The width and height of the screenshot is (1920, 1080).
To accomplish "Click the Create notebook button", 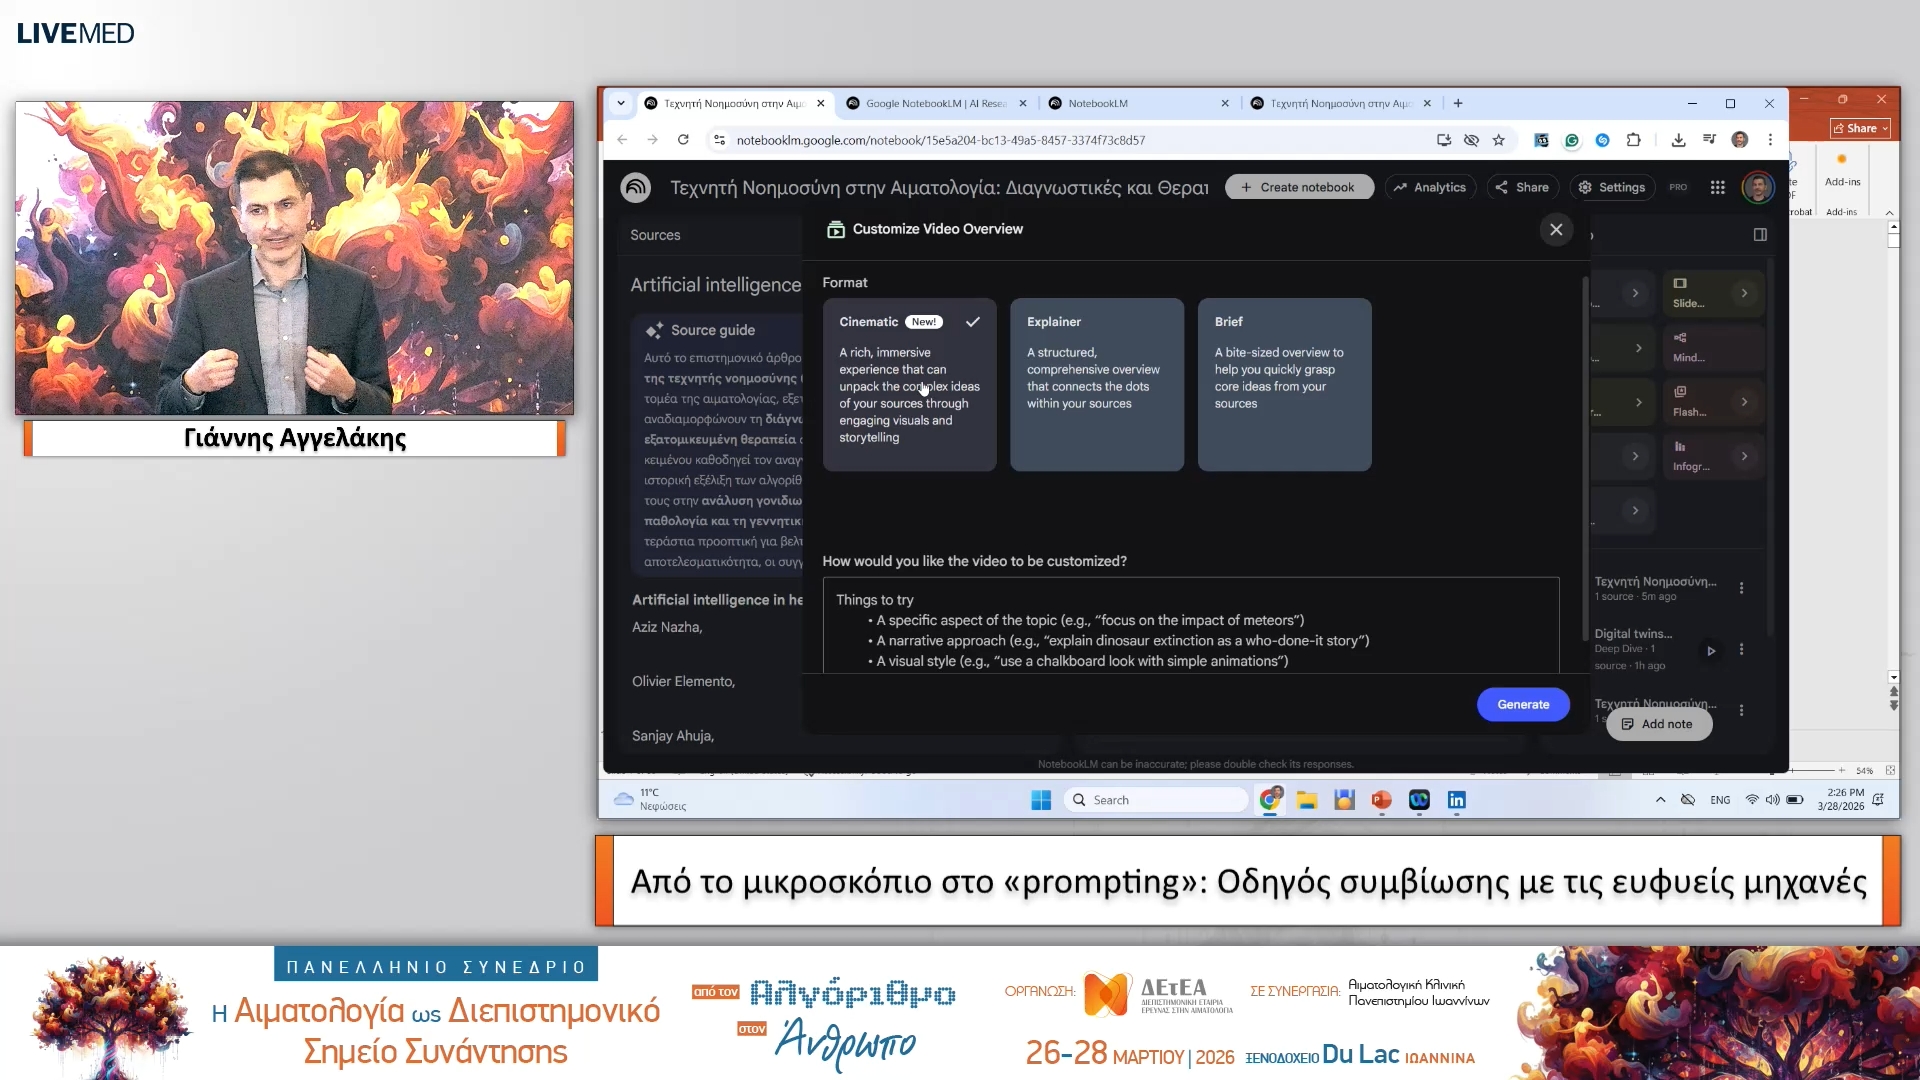I will coord(1298,187).
